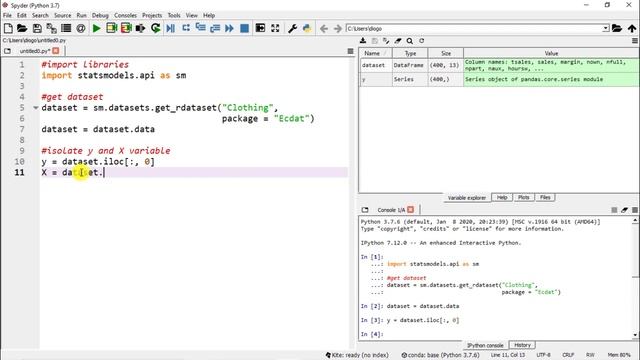
Task: Save the current file
Action: 37,28
